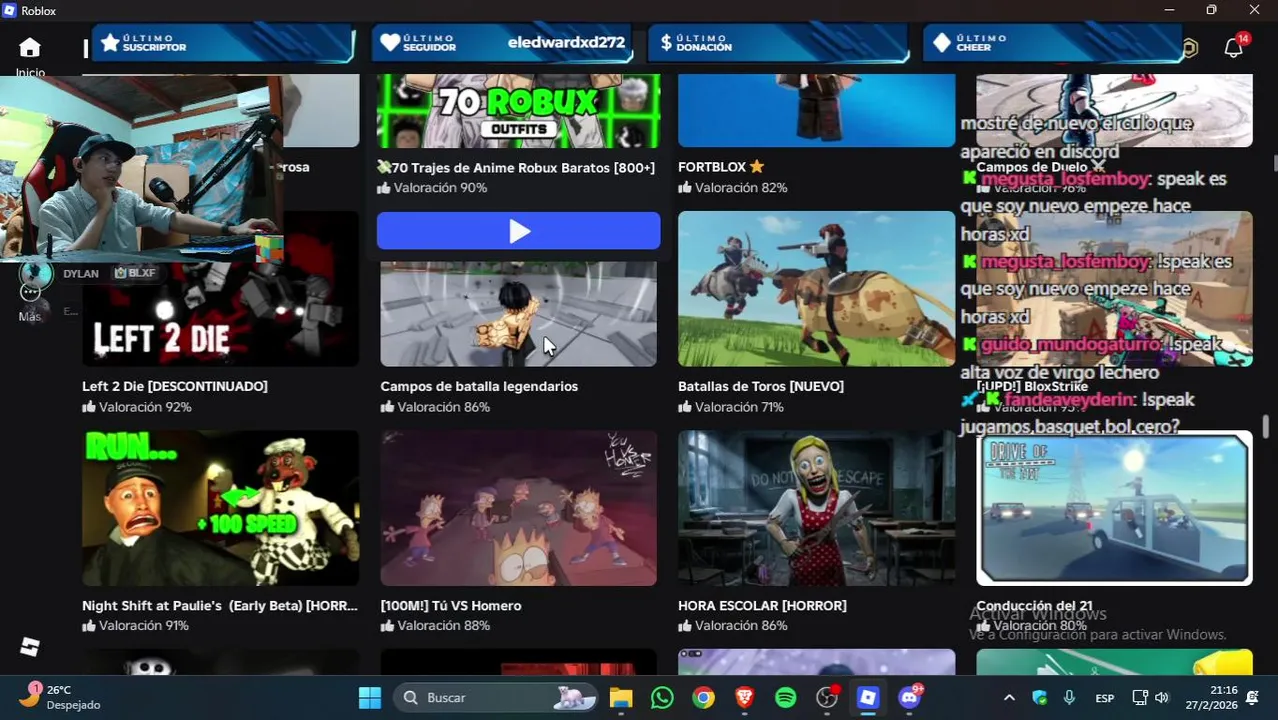The image size is (1278, 720).
Task: Click Dylan's avatar icon in the sidebar
Action: click(x=36, y=273)
